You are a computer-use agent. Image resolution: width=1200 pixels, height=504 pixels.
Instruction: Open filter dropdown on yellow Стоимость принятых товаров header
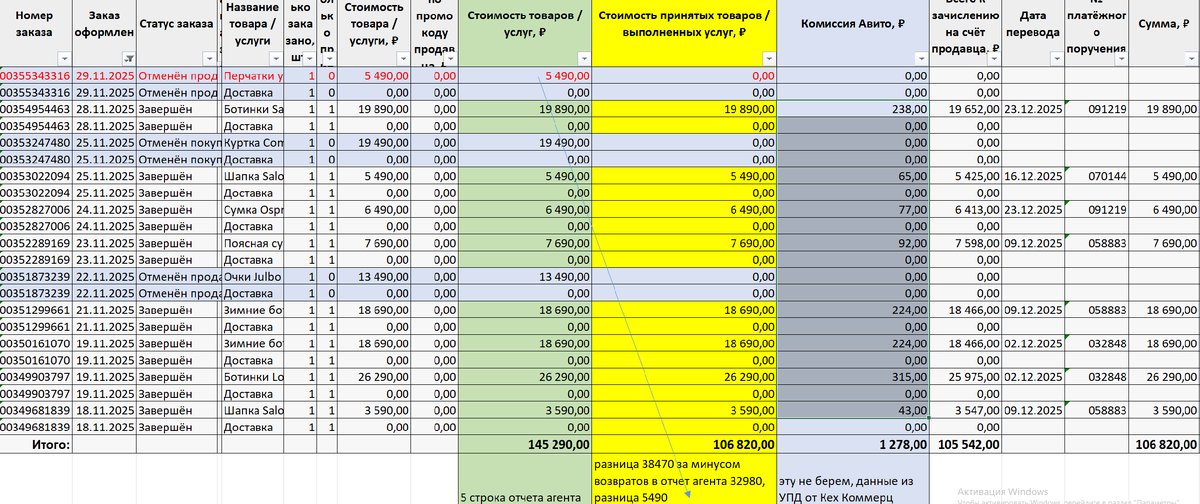click(x=767, y=60)
